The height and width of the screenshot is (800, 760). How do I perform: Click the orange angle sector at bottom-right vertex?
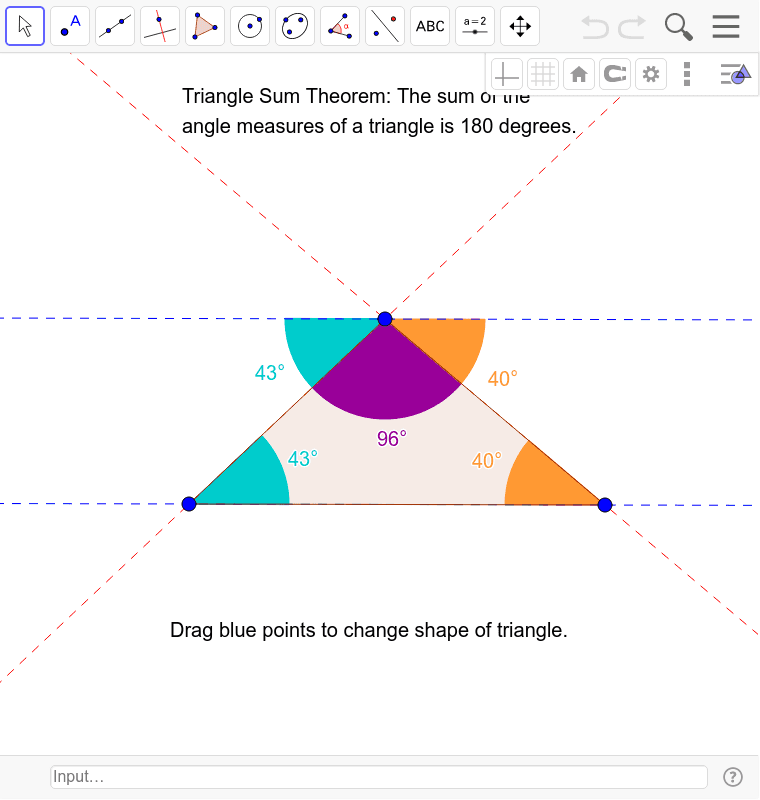pos(543,482)
